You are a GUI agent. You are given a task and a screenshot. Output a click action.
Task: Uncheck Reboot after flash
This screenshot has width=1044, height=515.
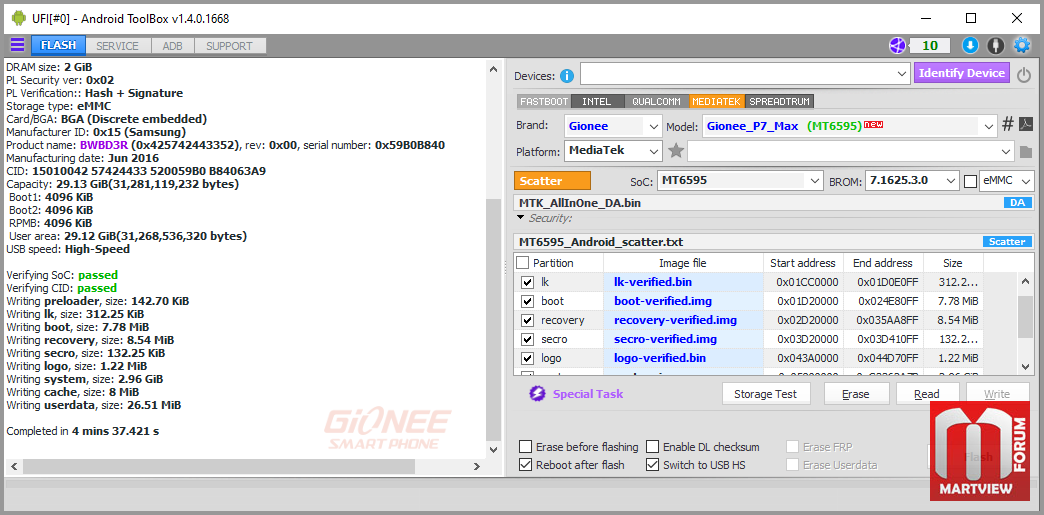526,464
